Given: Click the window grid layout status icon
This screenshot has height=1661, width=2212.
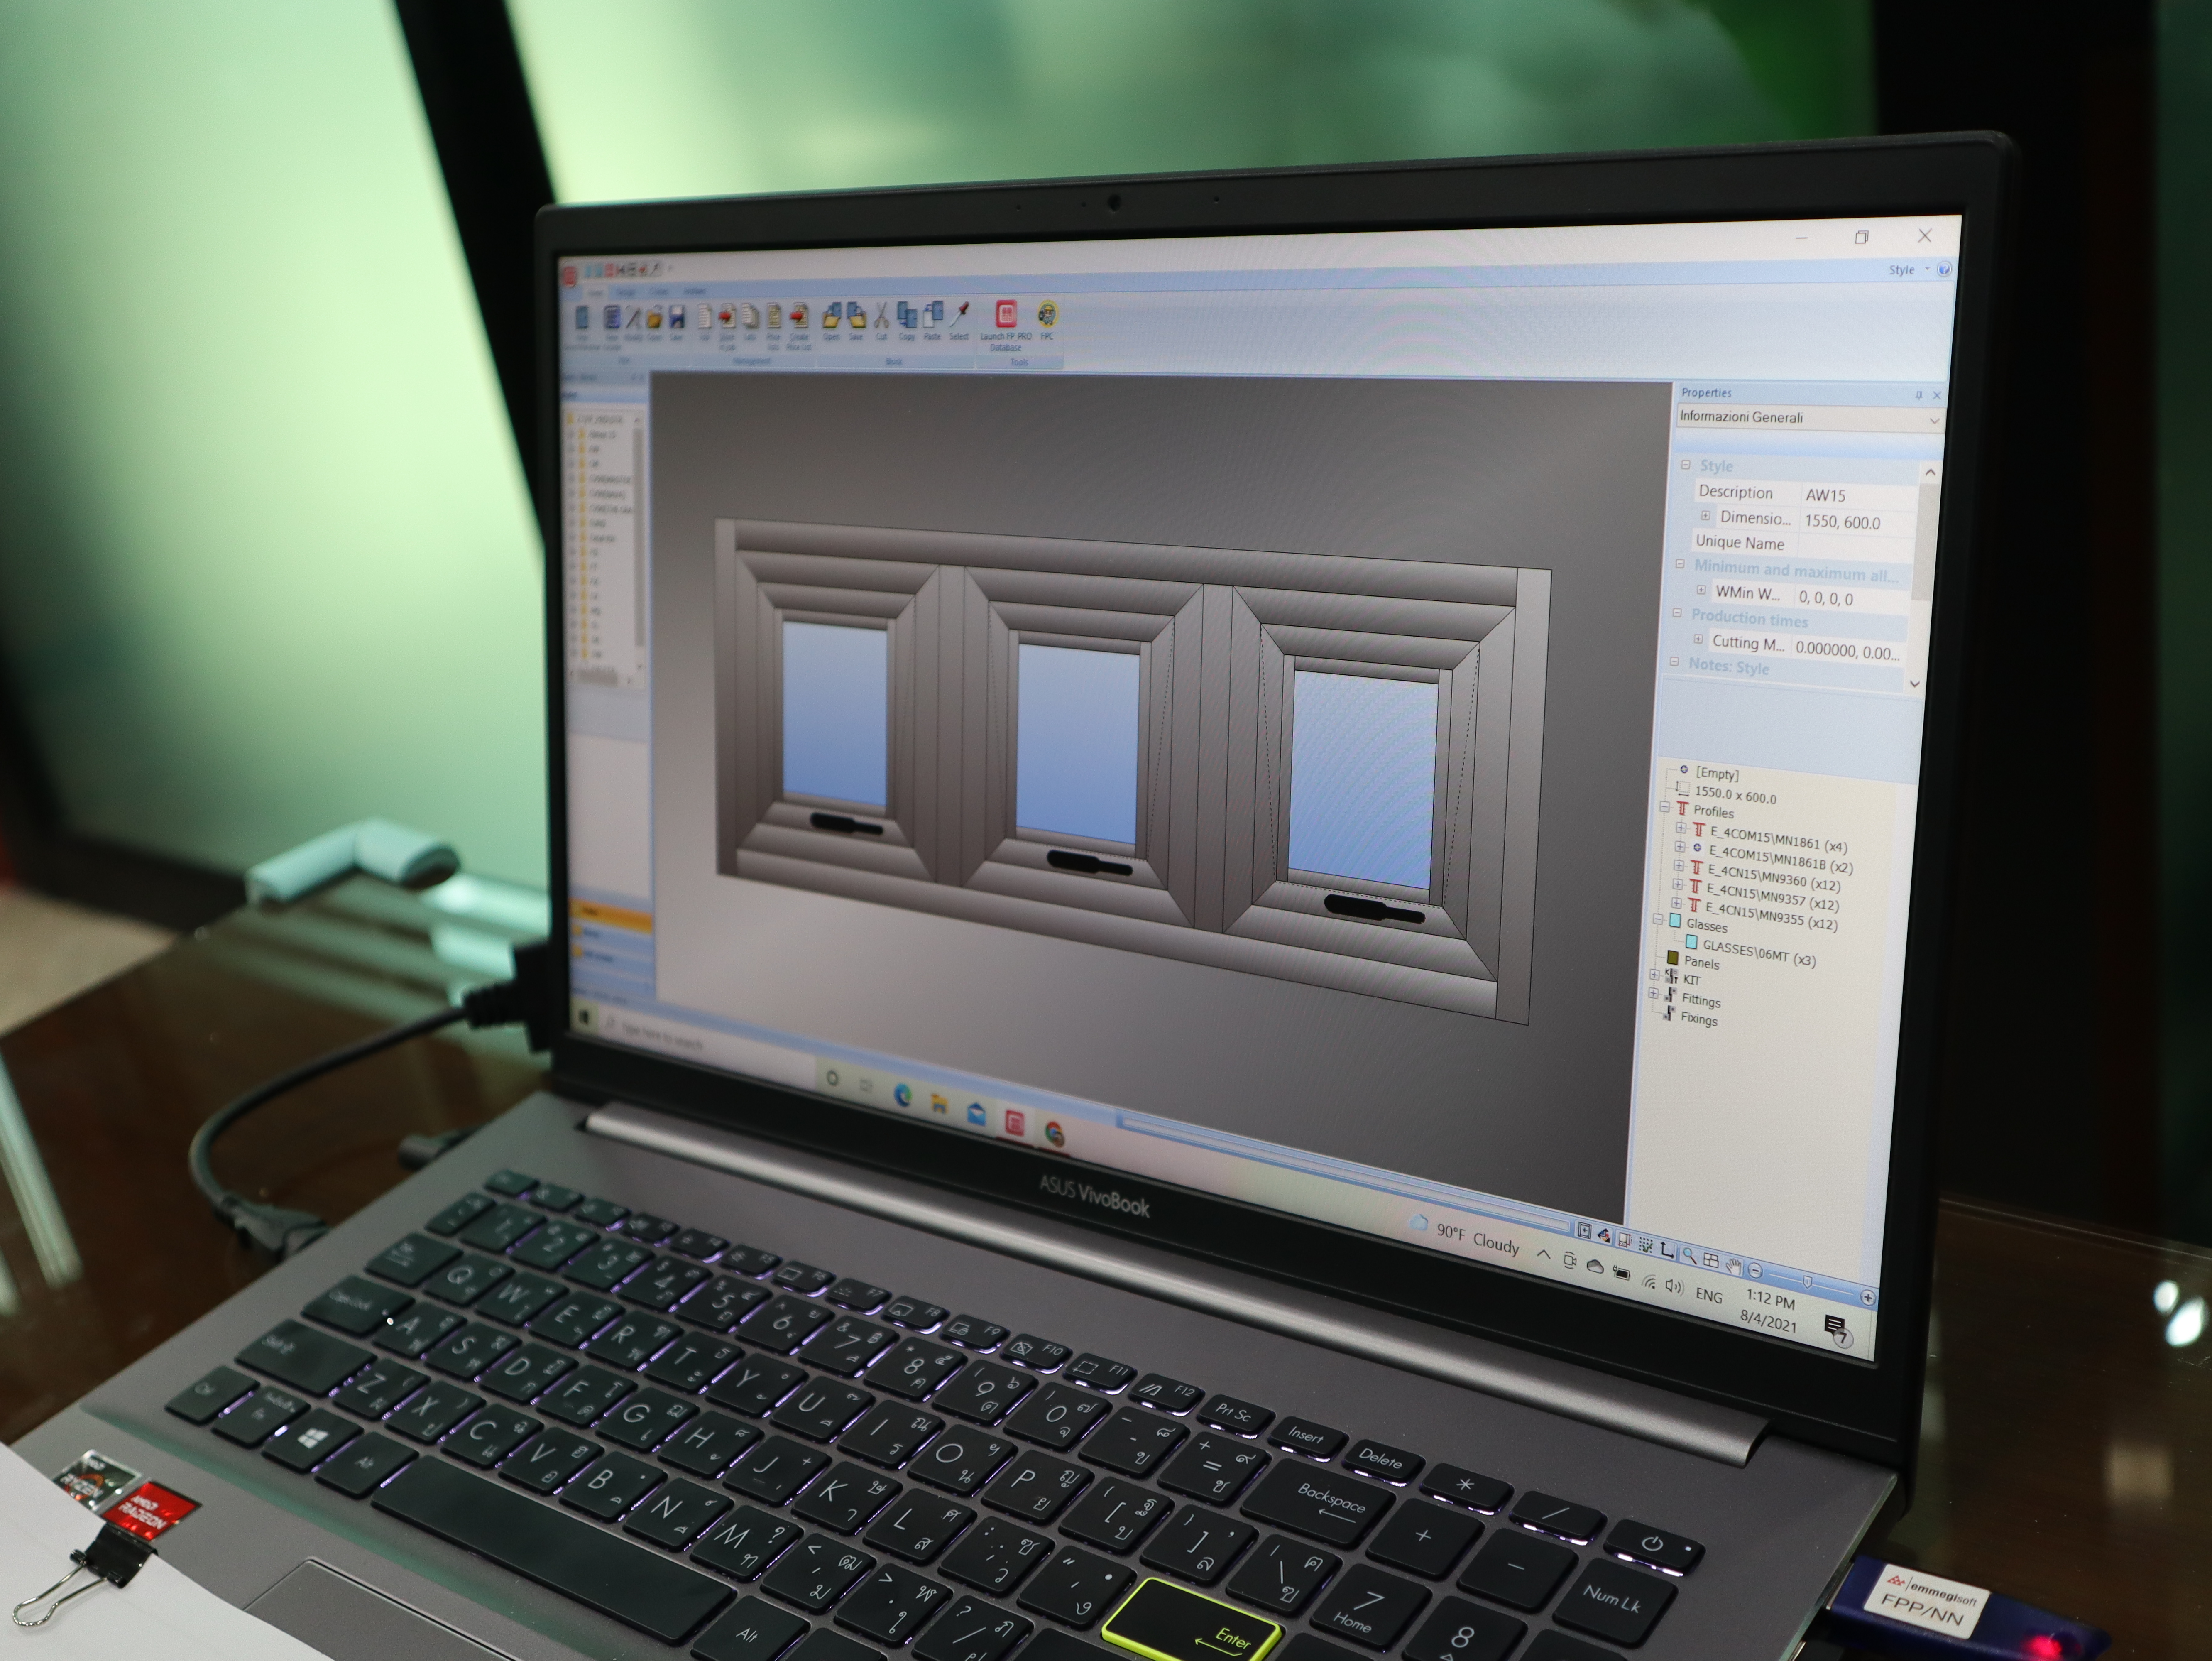Looking at the screenshot, I should [1711, 1261].
